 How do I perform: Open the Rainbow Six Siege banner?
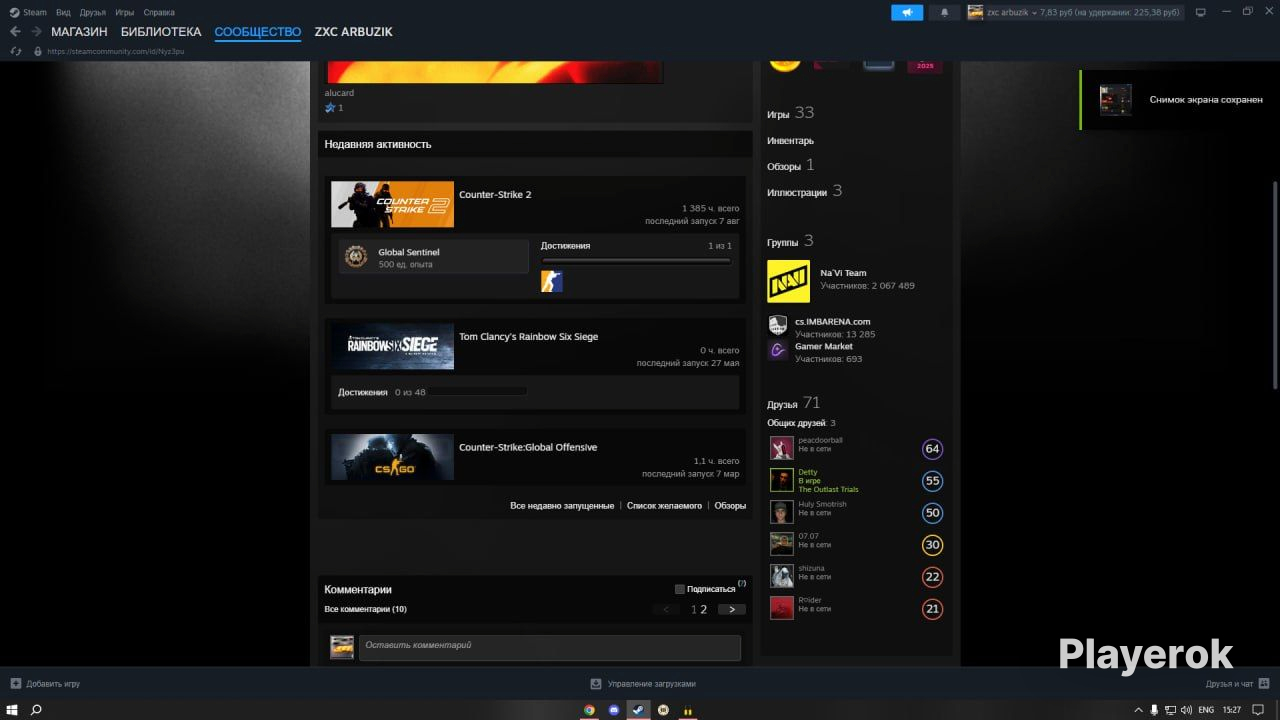(392, 346)
